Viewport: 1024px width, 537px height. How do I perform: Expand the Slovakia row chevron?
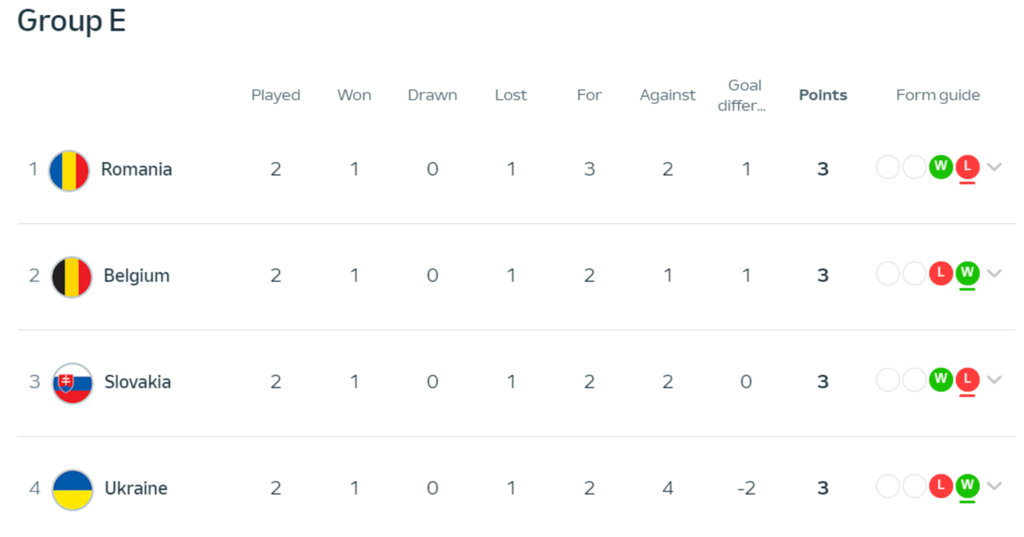click(x=994, y=380)
